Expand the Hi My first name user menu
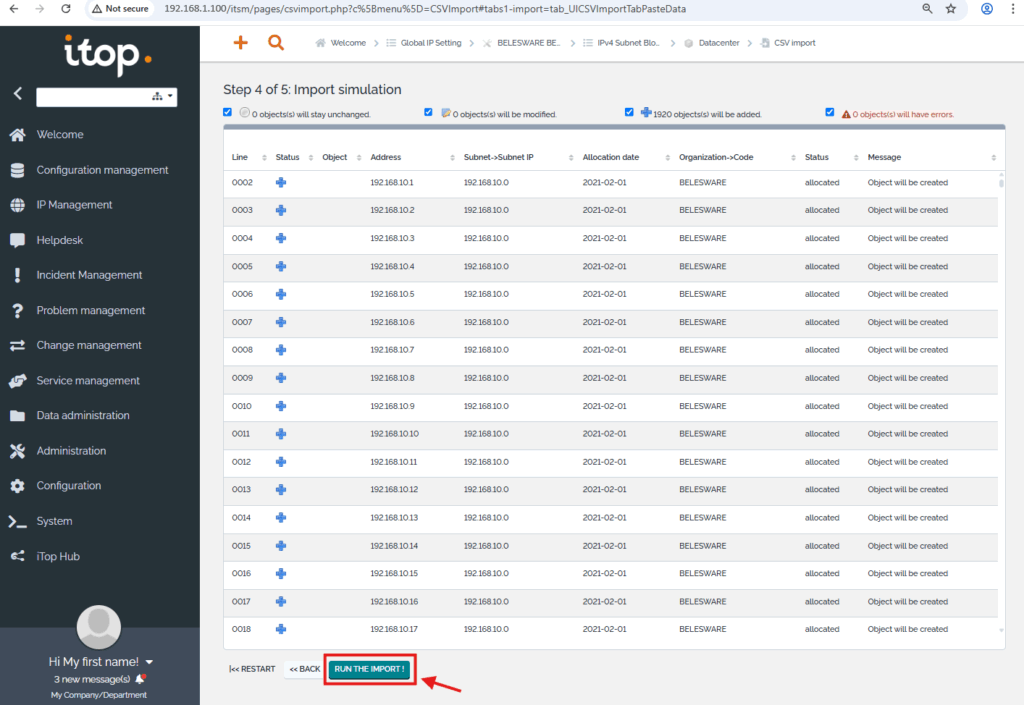Image resolution: width=1024 pixels, height=705 pixels. pyautogui.click(x=149, y=662)
